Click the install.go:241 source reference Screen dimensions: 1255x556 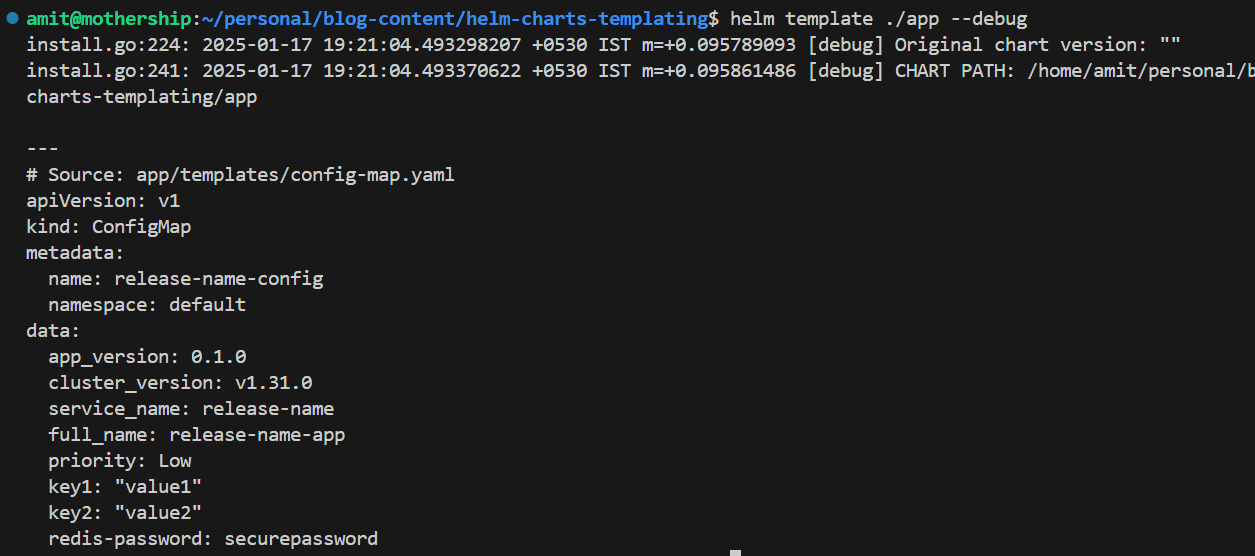(86, 71)
